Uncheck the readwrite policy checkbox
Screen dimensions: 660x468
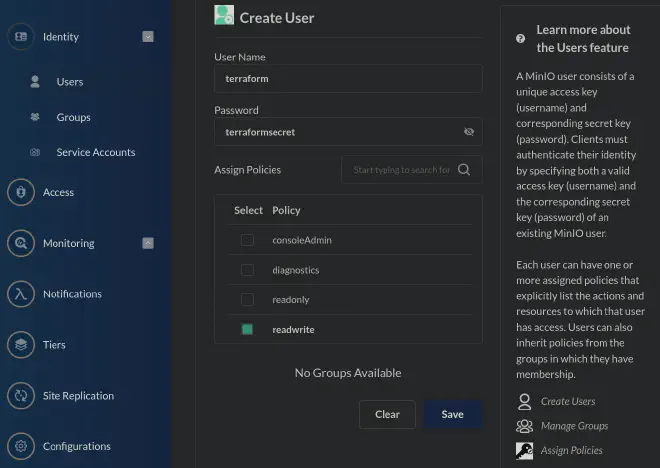tap(247, 329)
